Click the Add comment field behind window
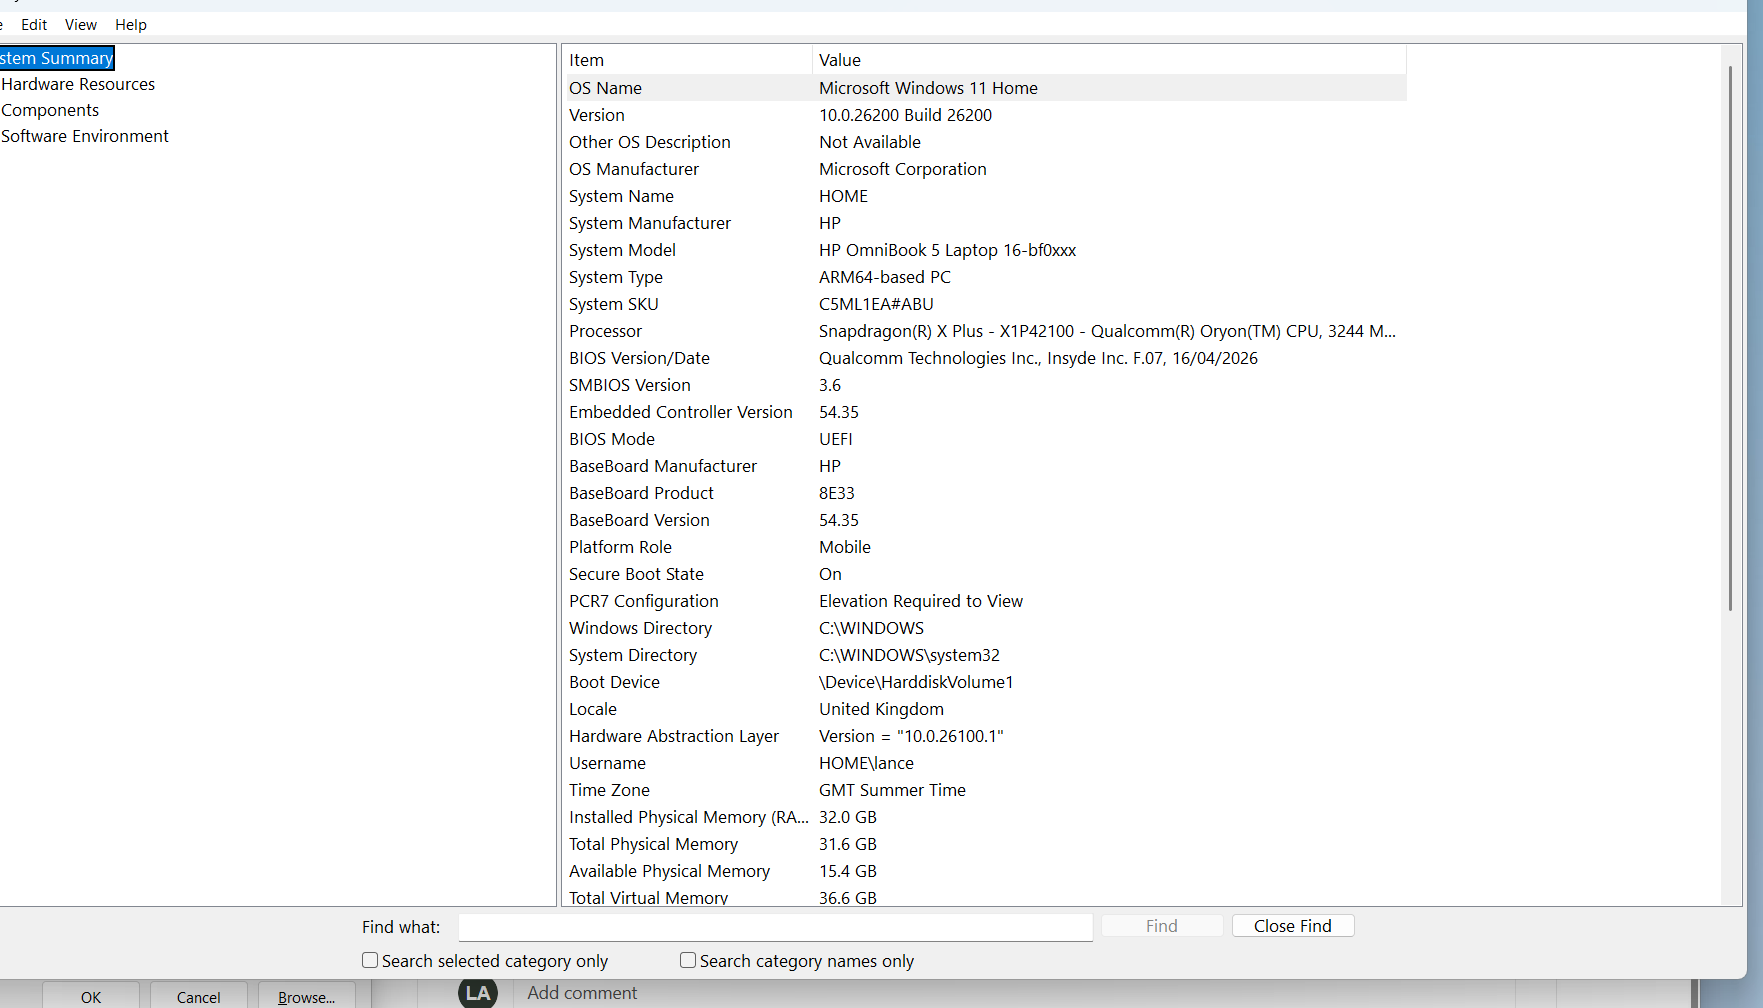 coord(582,993)
